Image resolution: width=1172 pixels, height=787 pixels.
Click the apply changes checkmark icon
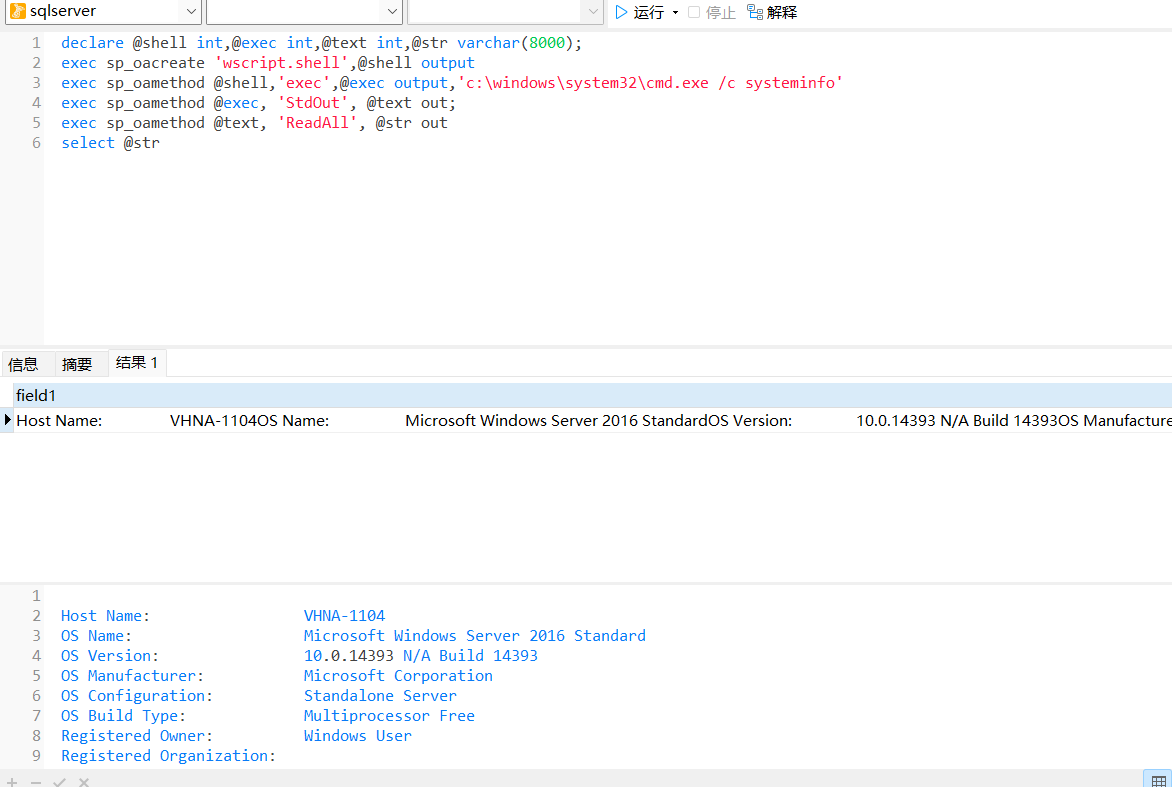(x=60, y=782)
